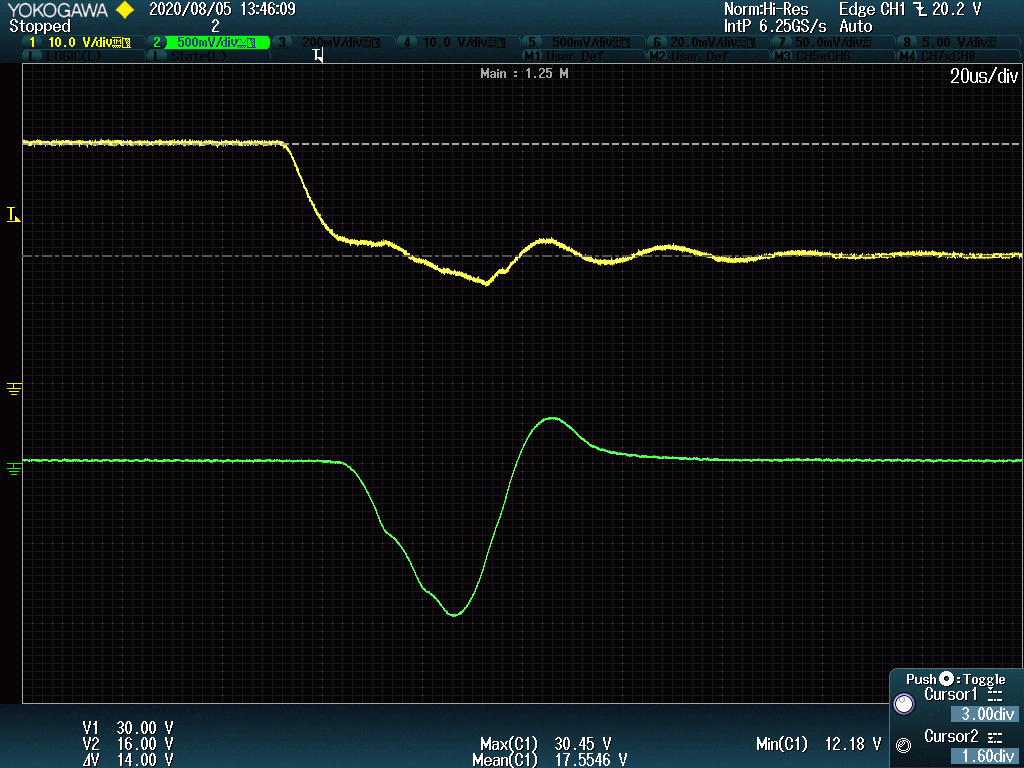Click the Mean(C1) 17.5546 V measurement
Image resolution: width=1024 pixels, height=768 pixels.
(549, 760)
